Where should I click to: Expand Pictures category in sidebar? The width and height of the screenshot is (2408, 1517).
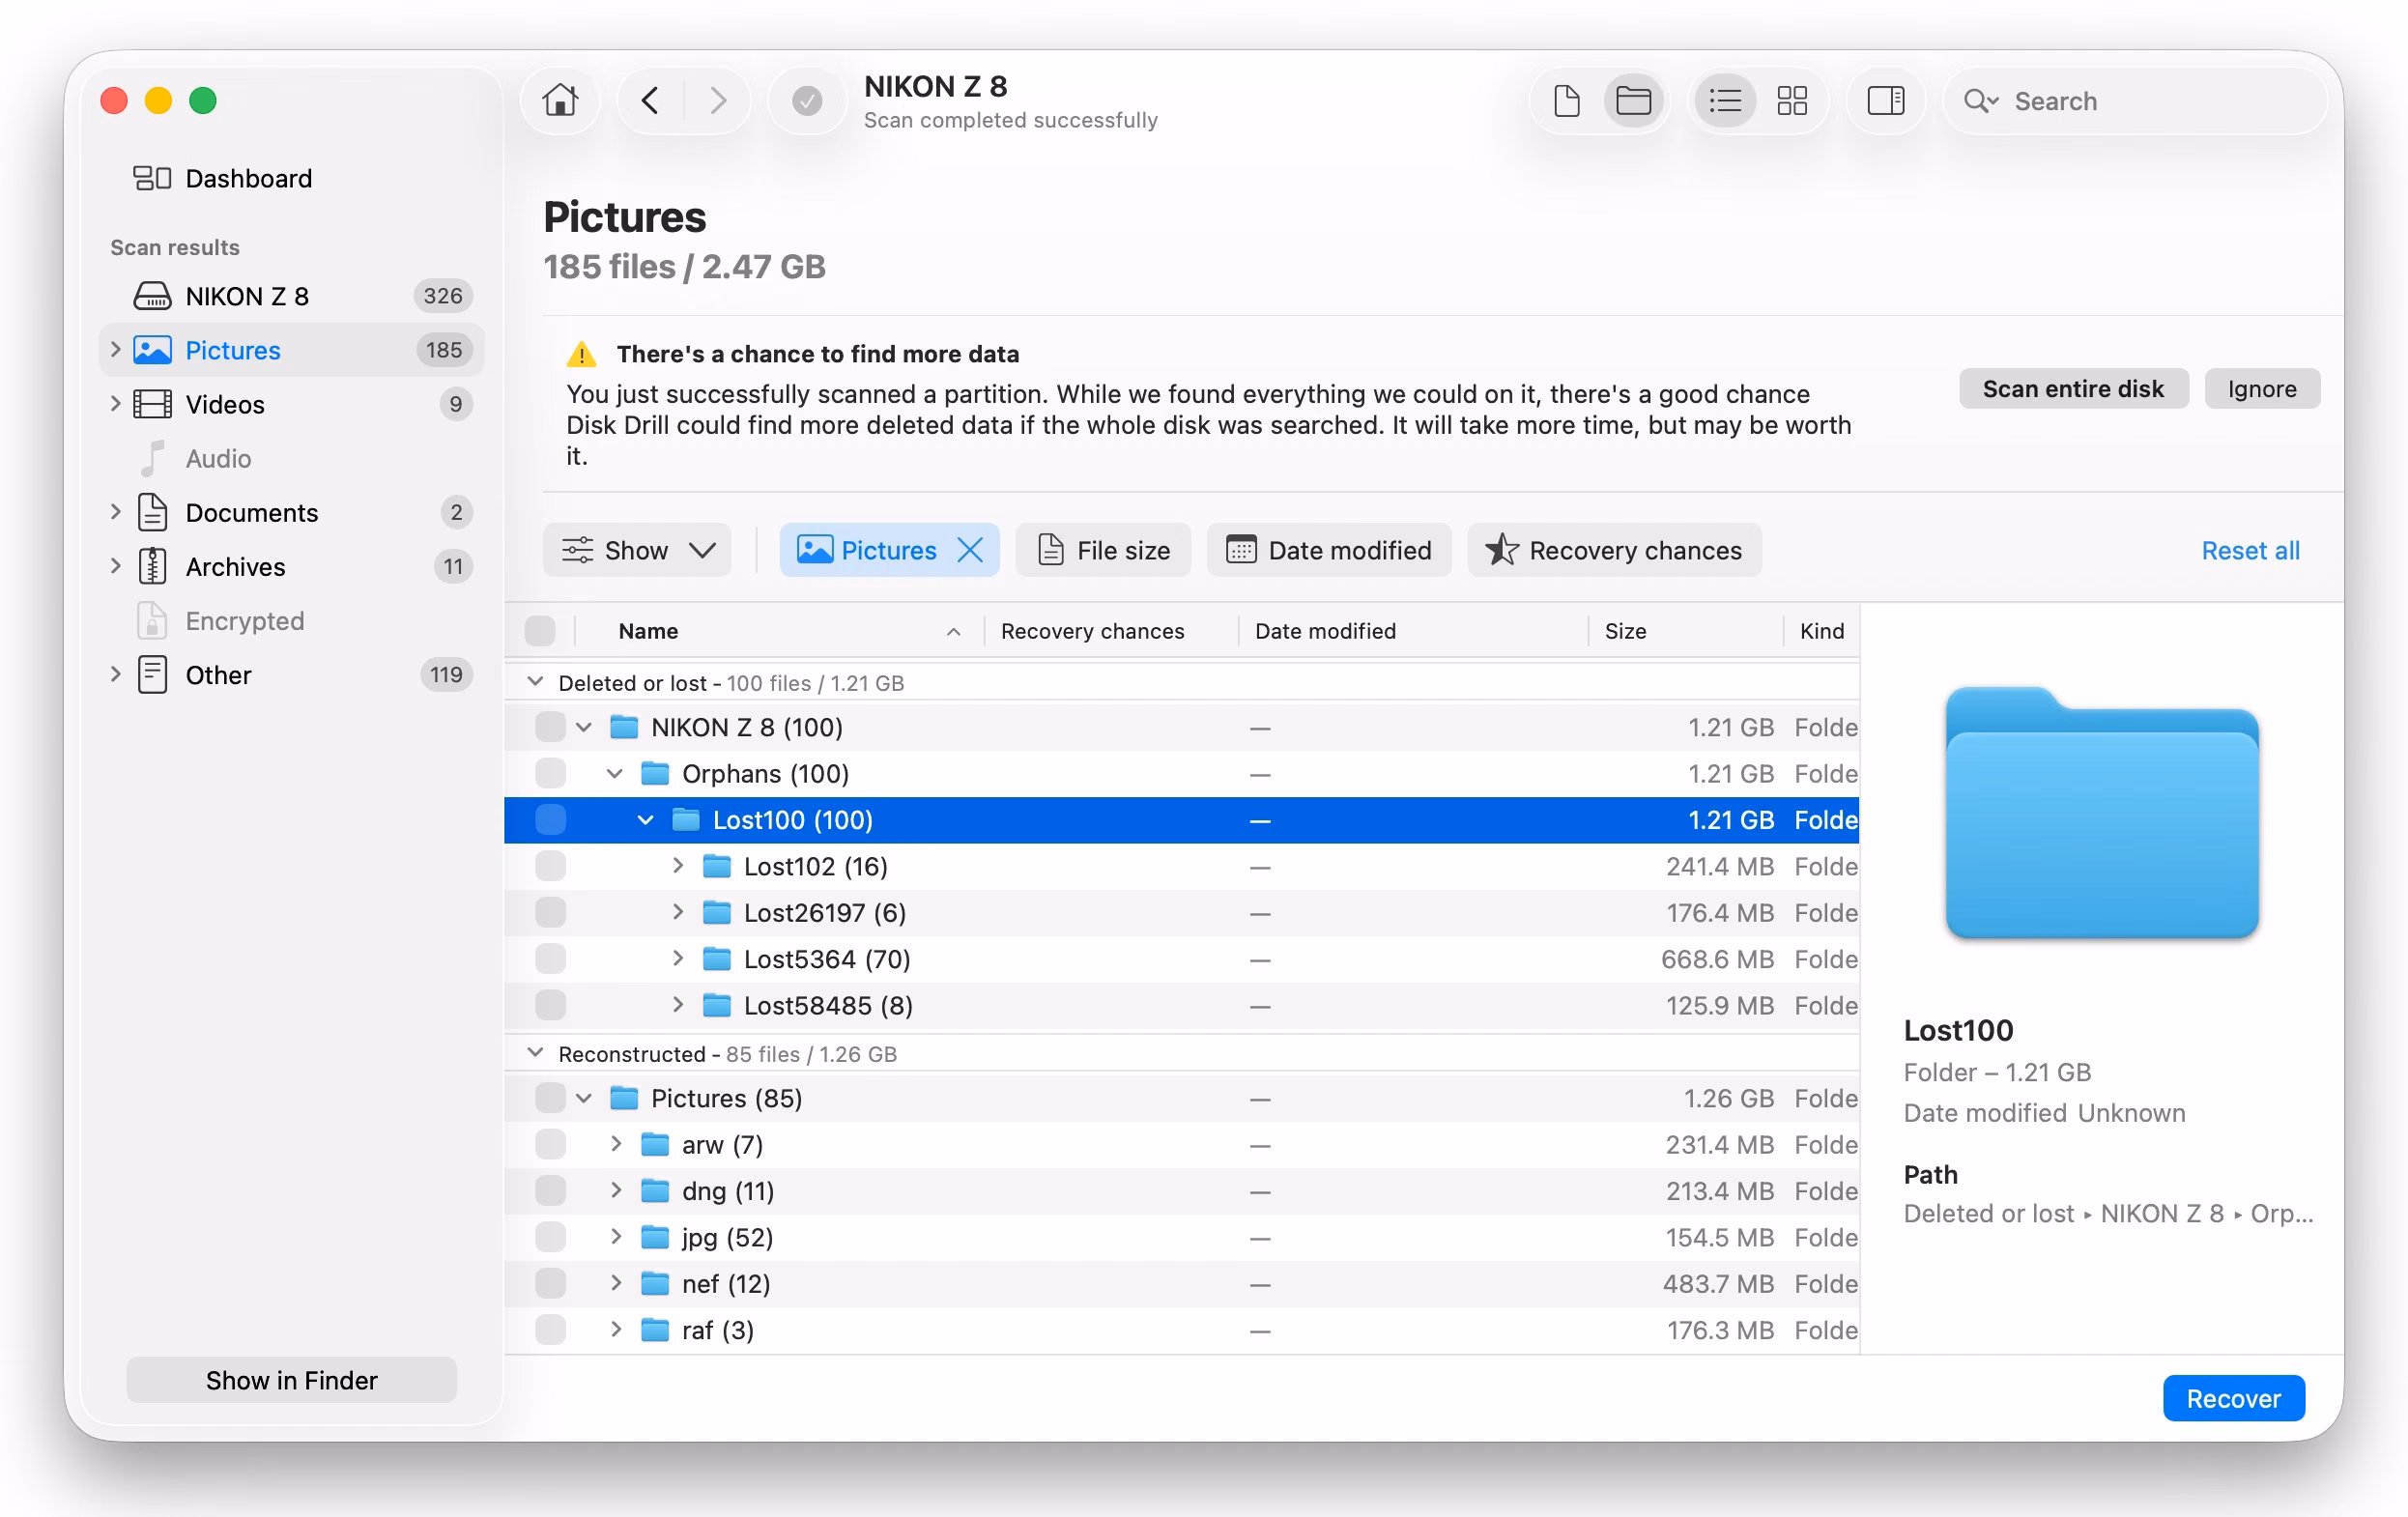[115, 349]
